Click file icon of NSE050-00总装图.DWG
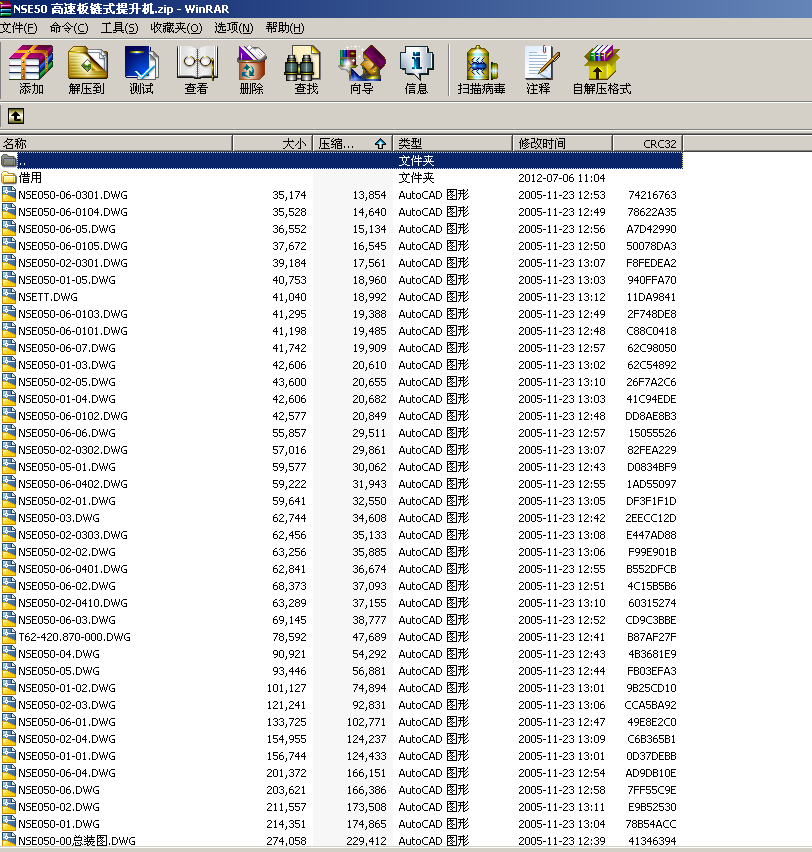 [x=8, y=841]
